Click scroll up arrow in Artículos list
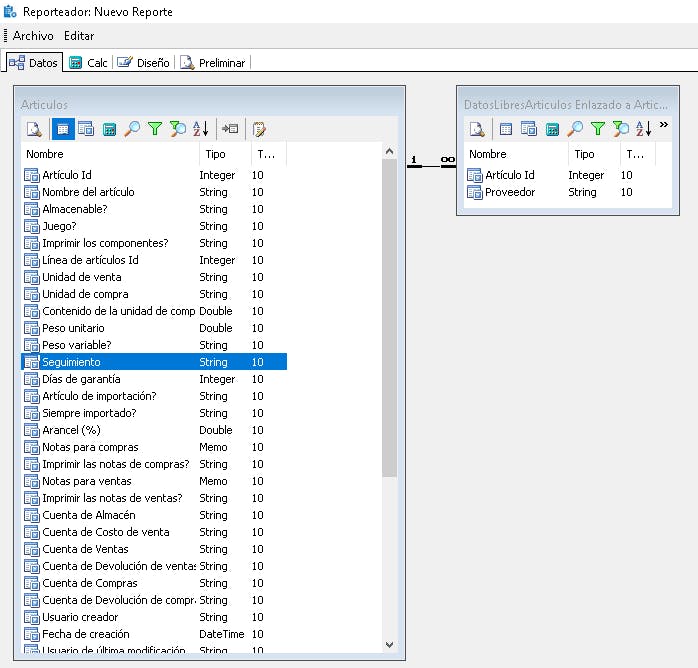The width and height of the screenshot is (698, 668). pyautogui.click(x=389, y=151)
